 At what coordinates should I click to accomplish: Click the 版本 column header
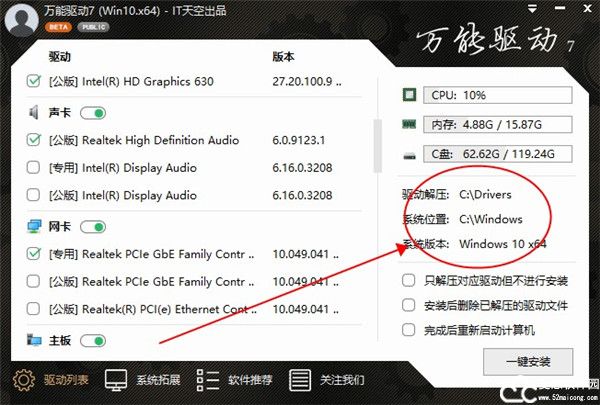(283, 57)
